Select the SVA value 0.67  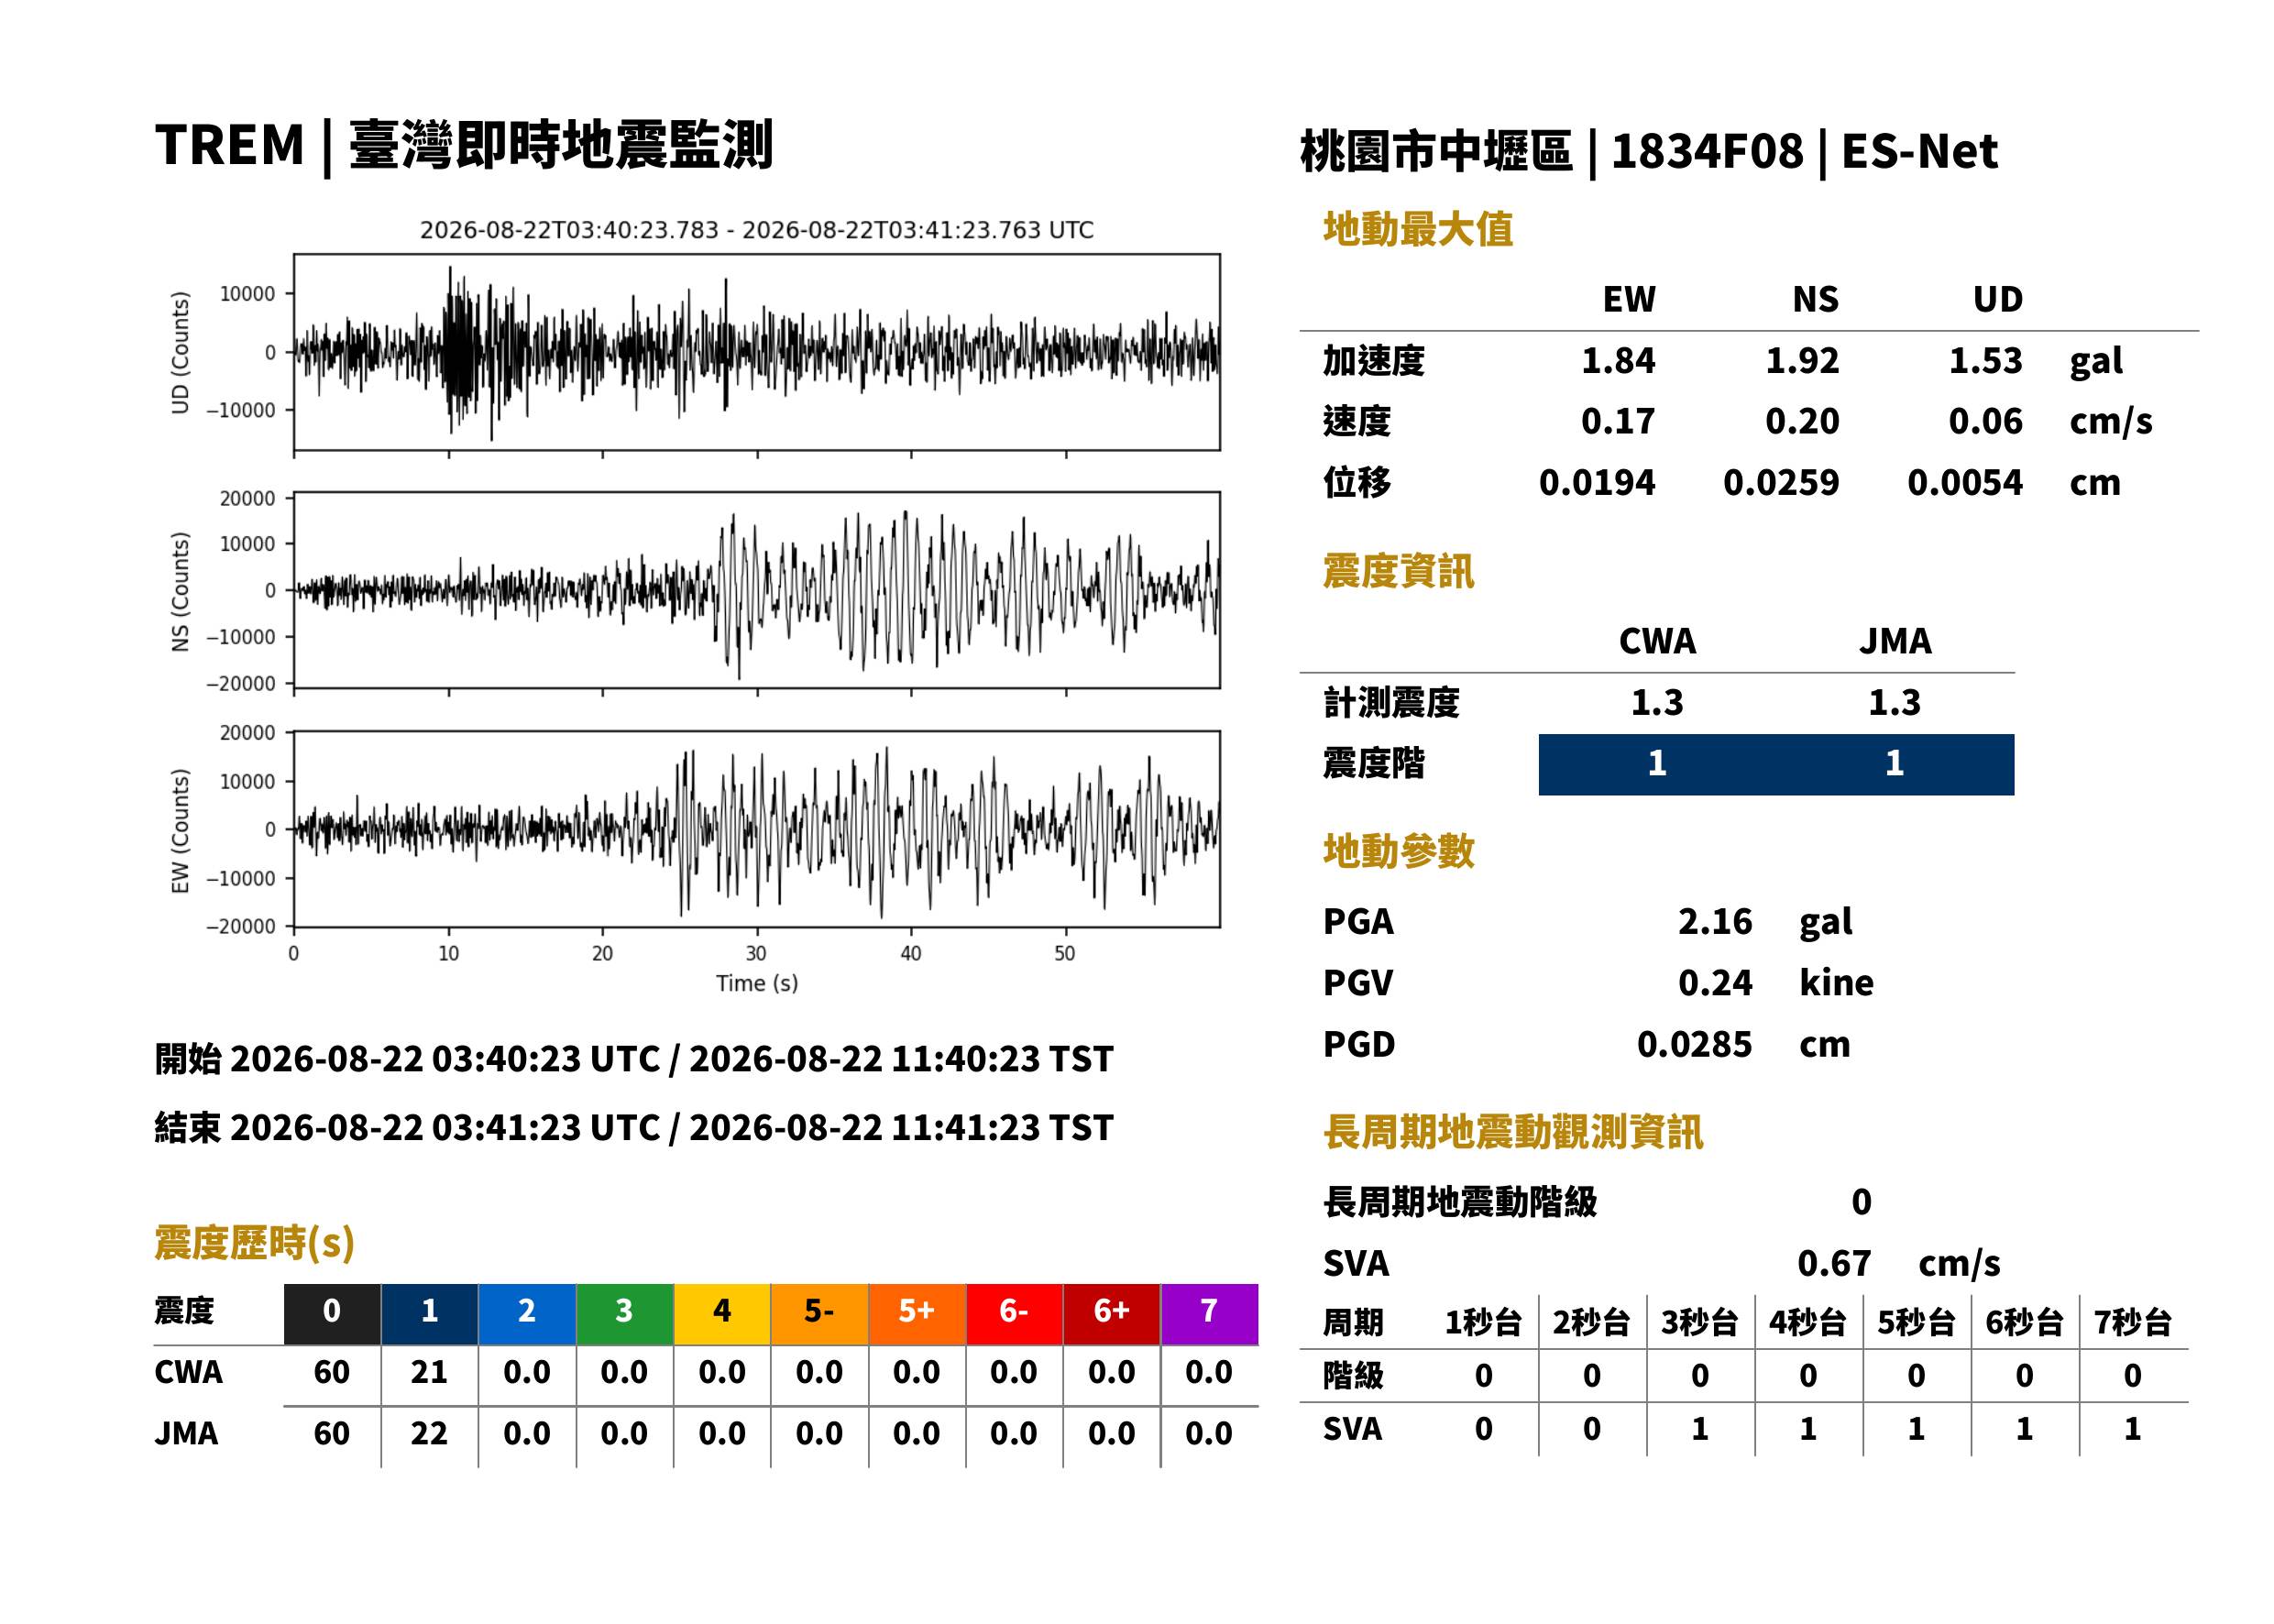[1834, 1263]
